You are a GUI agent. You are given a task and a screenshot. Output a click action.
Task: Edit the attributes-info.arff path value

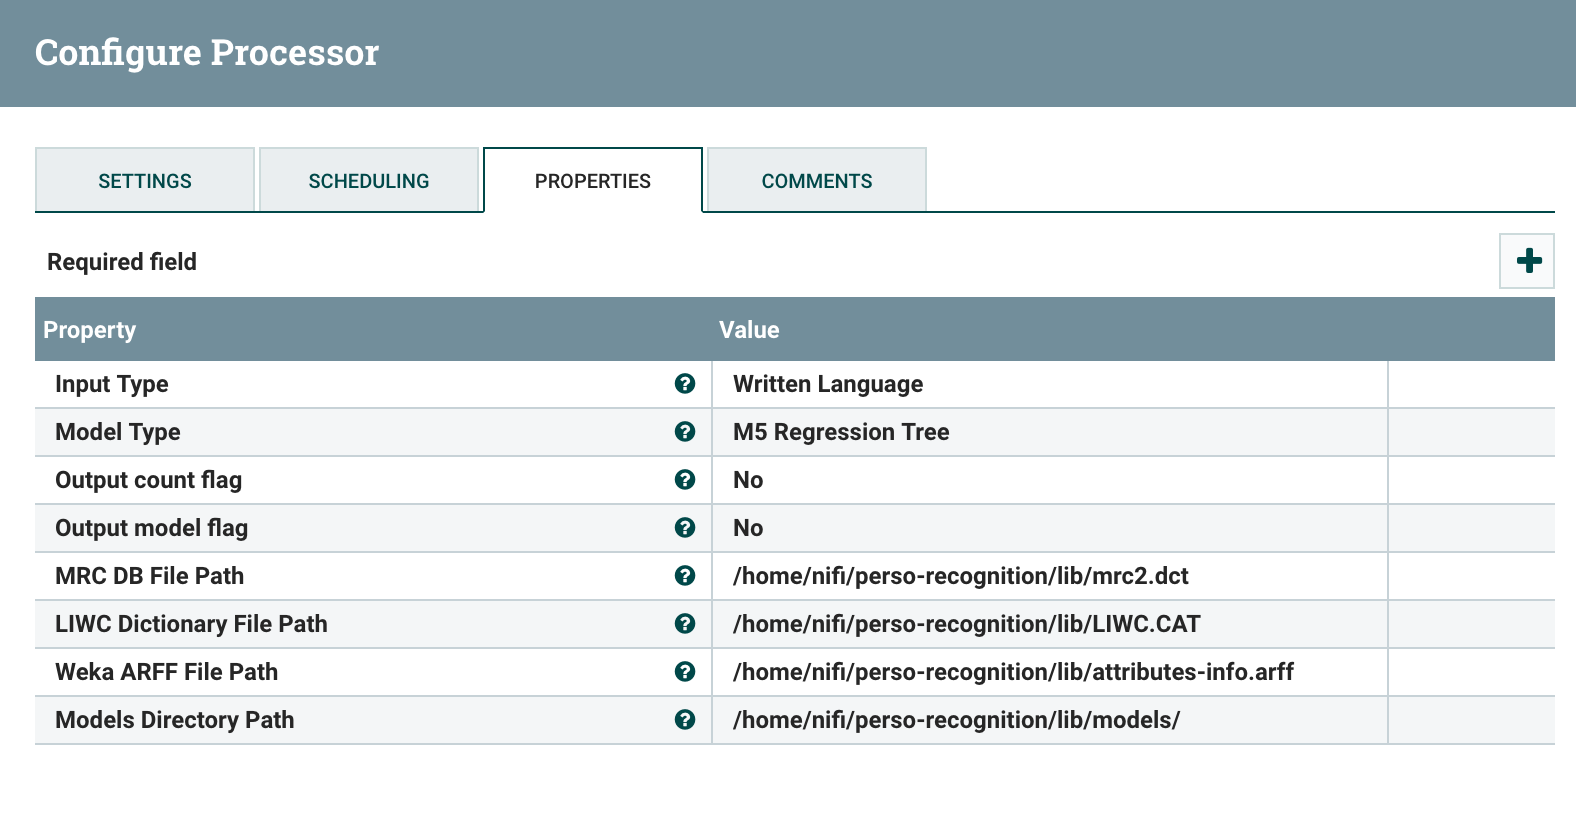click(1013, 672)
